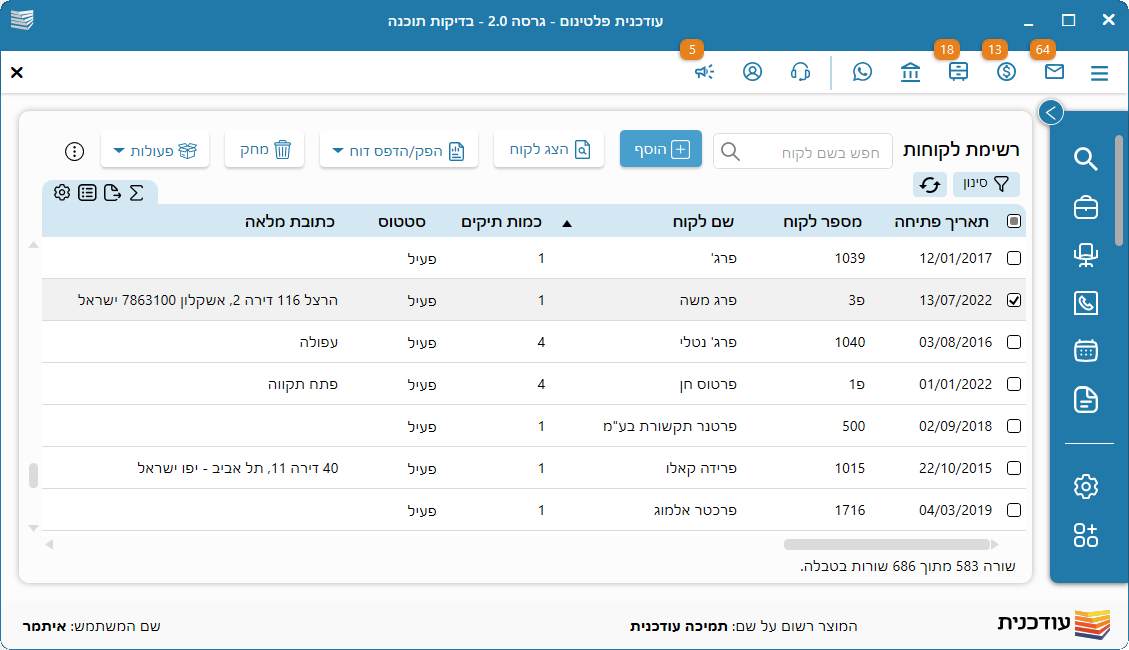Collapse the sidebar with the chevron arrow
1129x650 pixels.
(1050, 112)
